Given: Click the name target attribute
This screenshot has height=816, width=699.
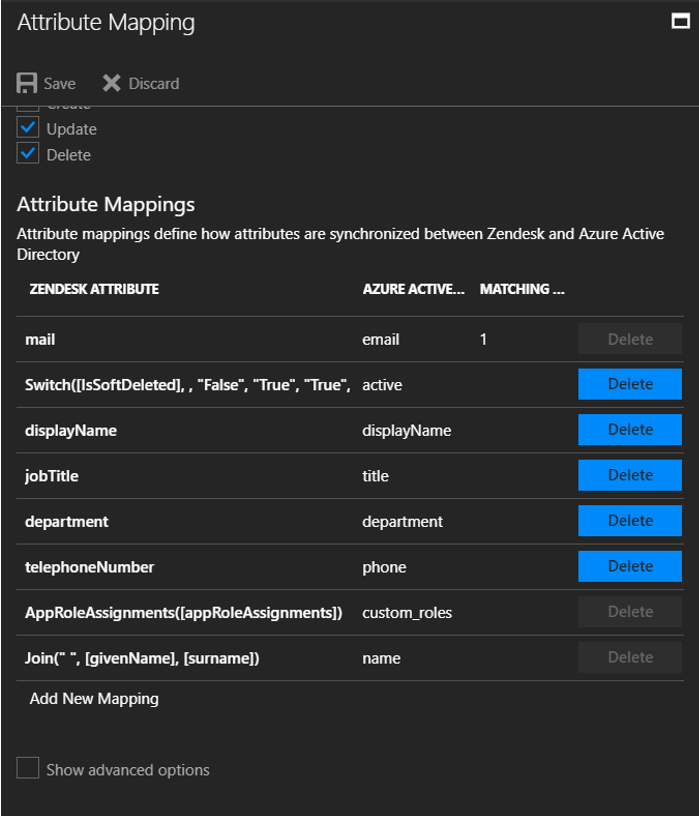Looking at the screenshot, I should 382,658.
